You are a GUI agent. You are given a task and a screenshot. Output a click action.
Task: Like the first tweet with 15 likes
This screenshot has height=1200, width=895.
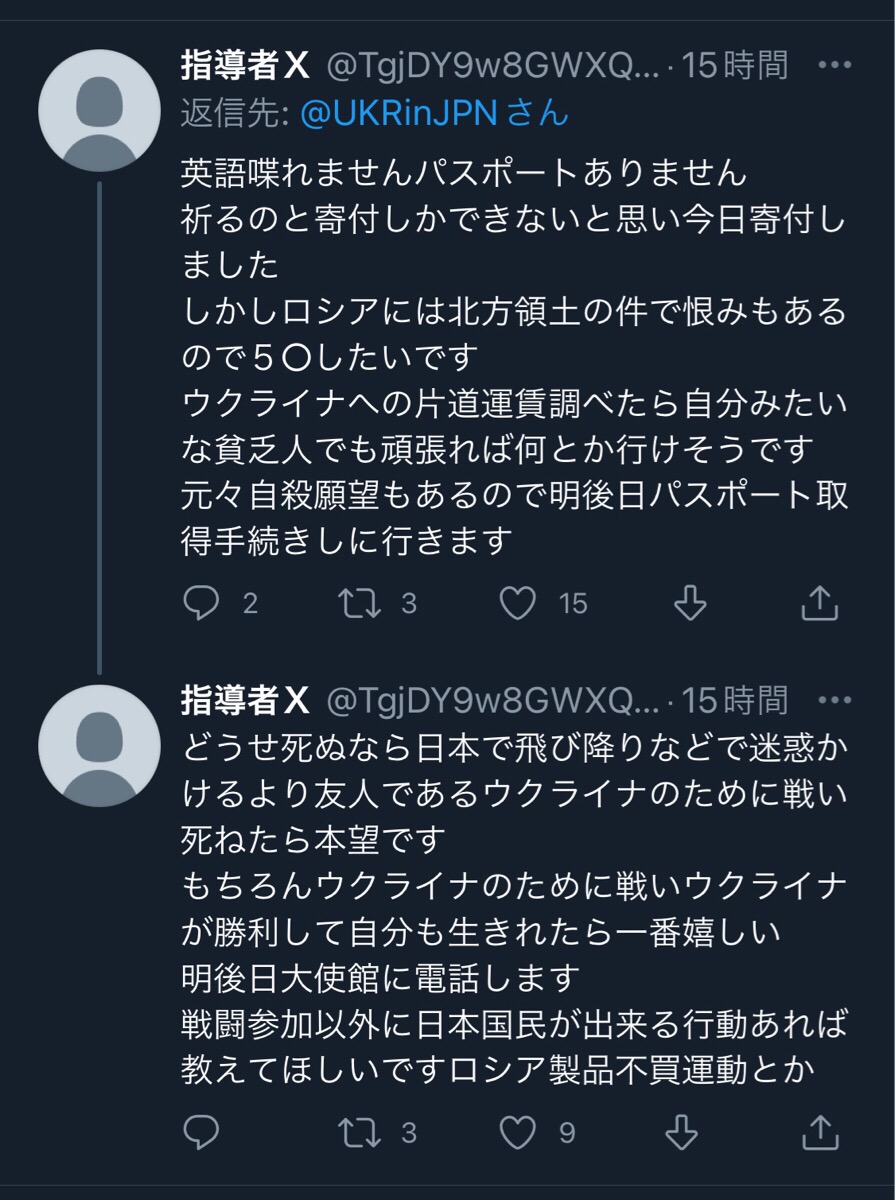(518, 603)
